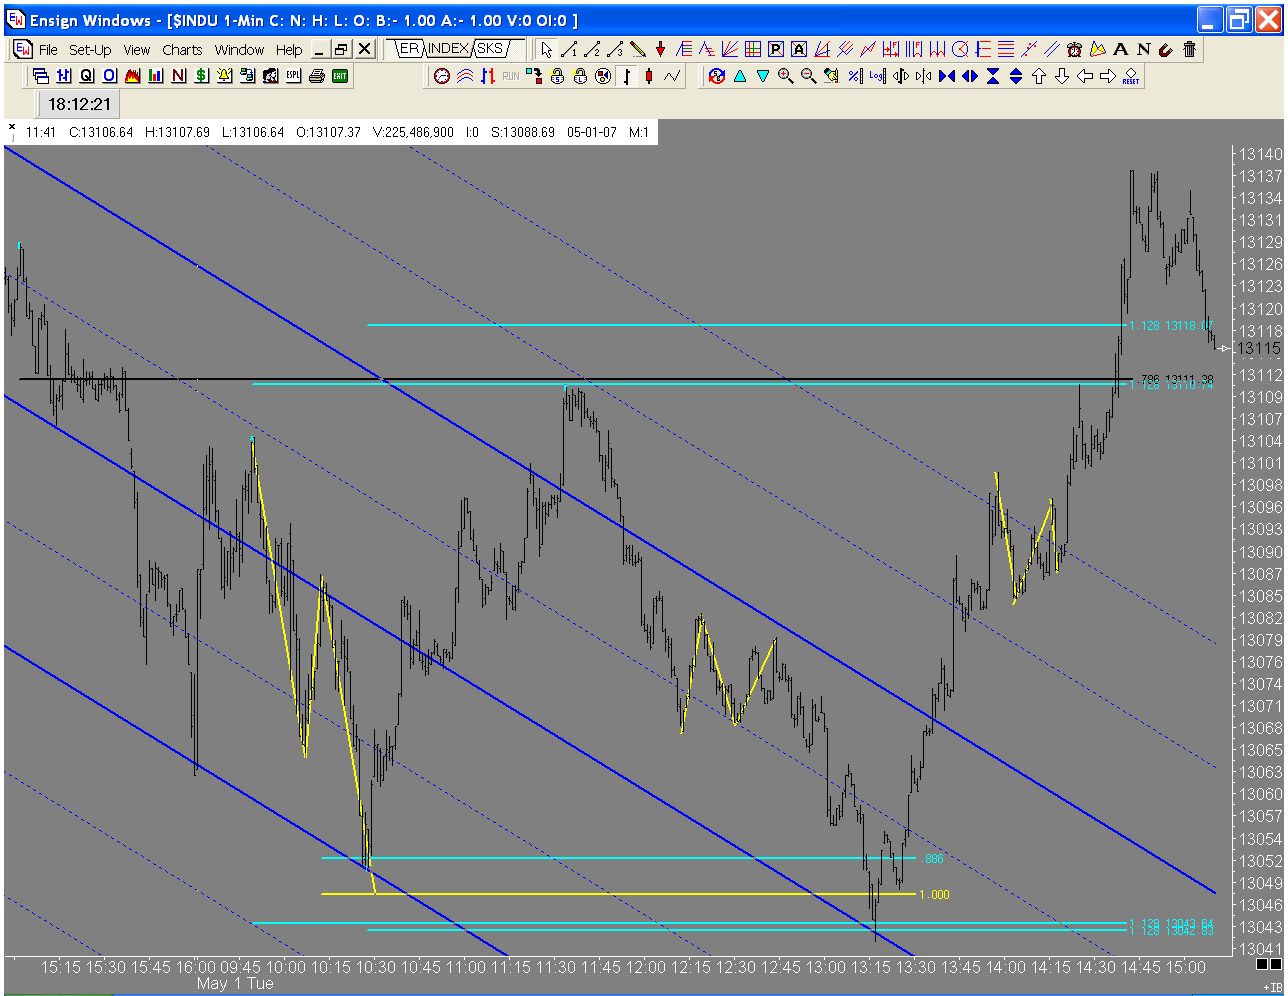Click the May 1 Tue date label

pyautogui.click(x=235, y=984)
